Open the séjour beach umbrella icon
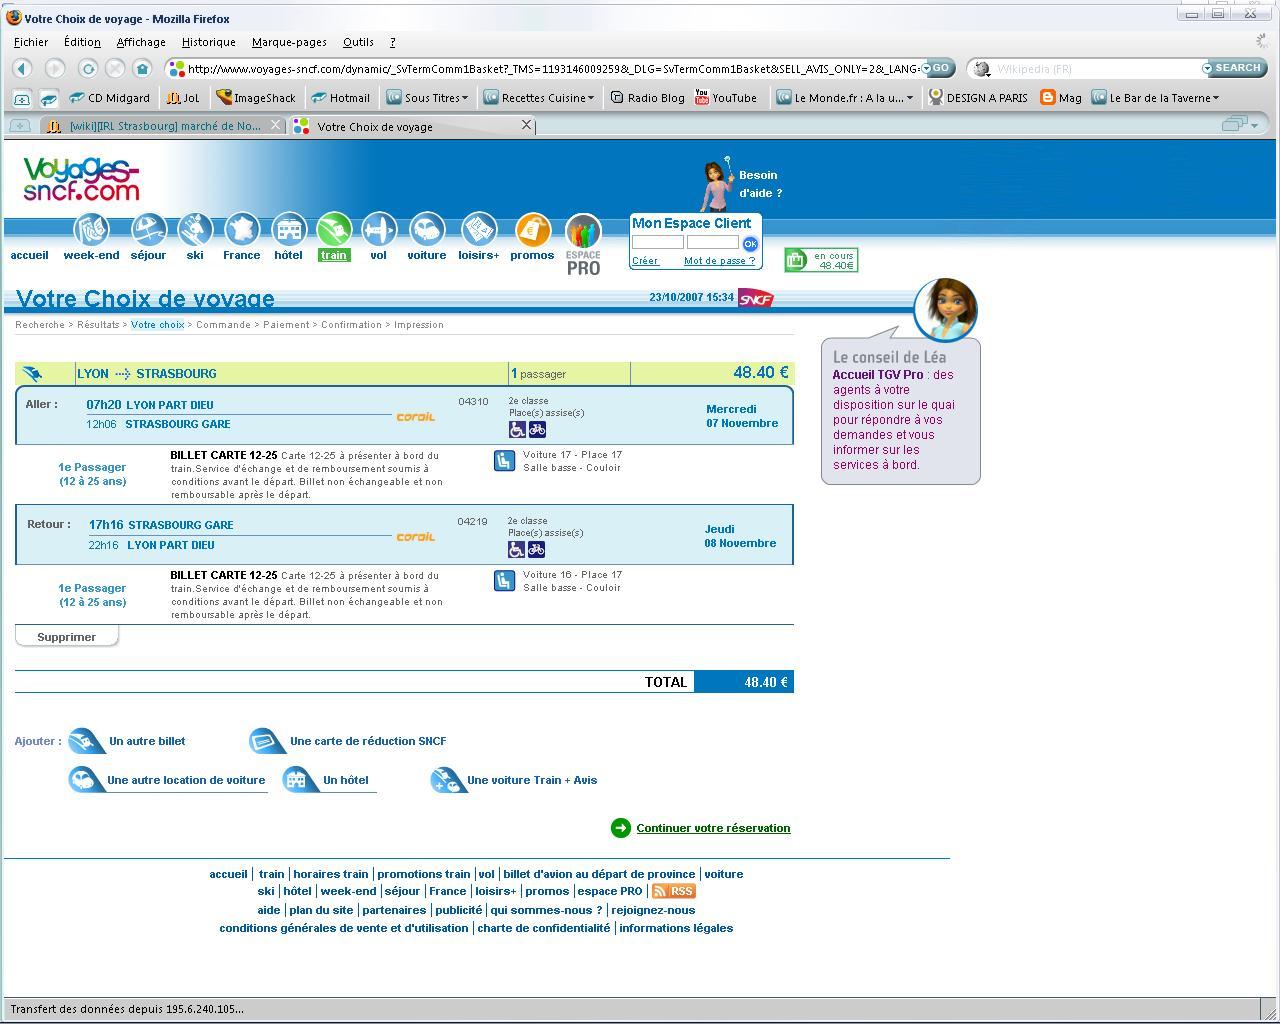Viewport: 1280px width, 1024px height. coord(148,230)
